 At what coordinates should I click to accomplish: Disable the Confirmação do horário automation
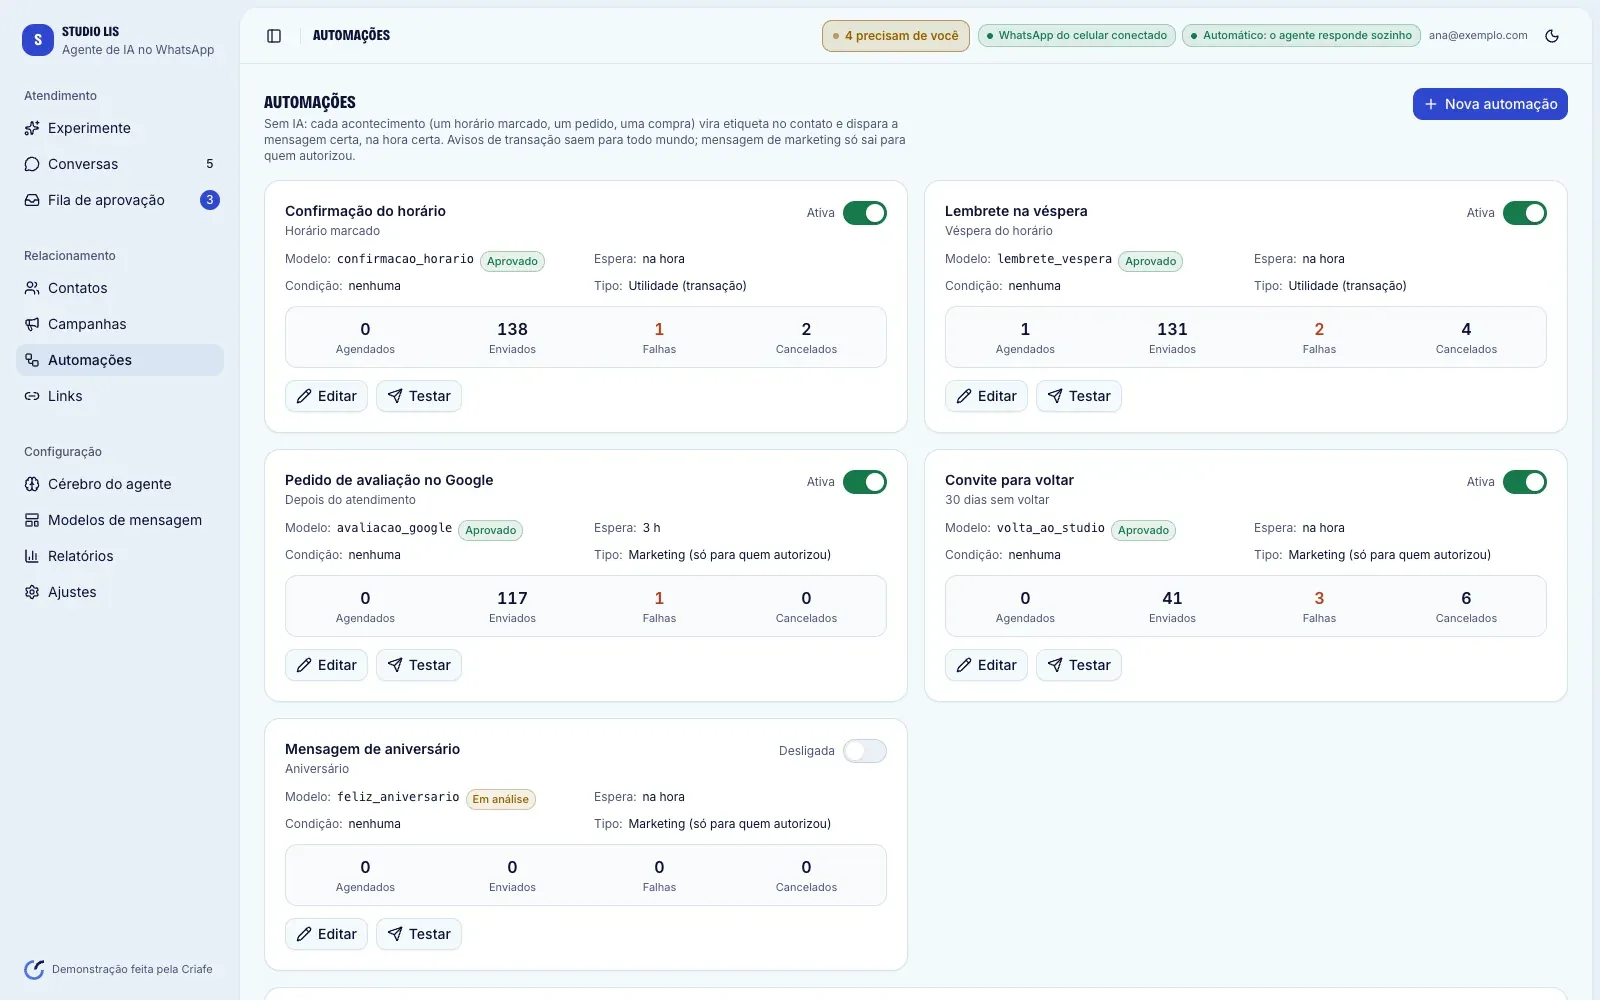[x=865, y=213]
